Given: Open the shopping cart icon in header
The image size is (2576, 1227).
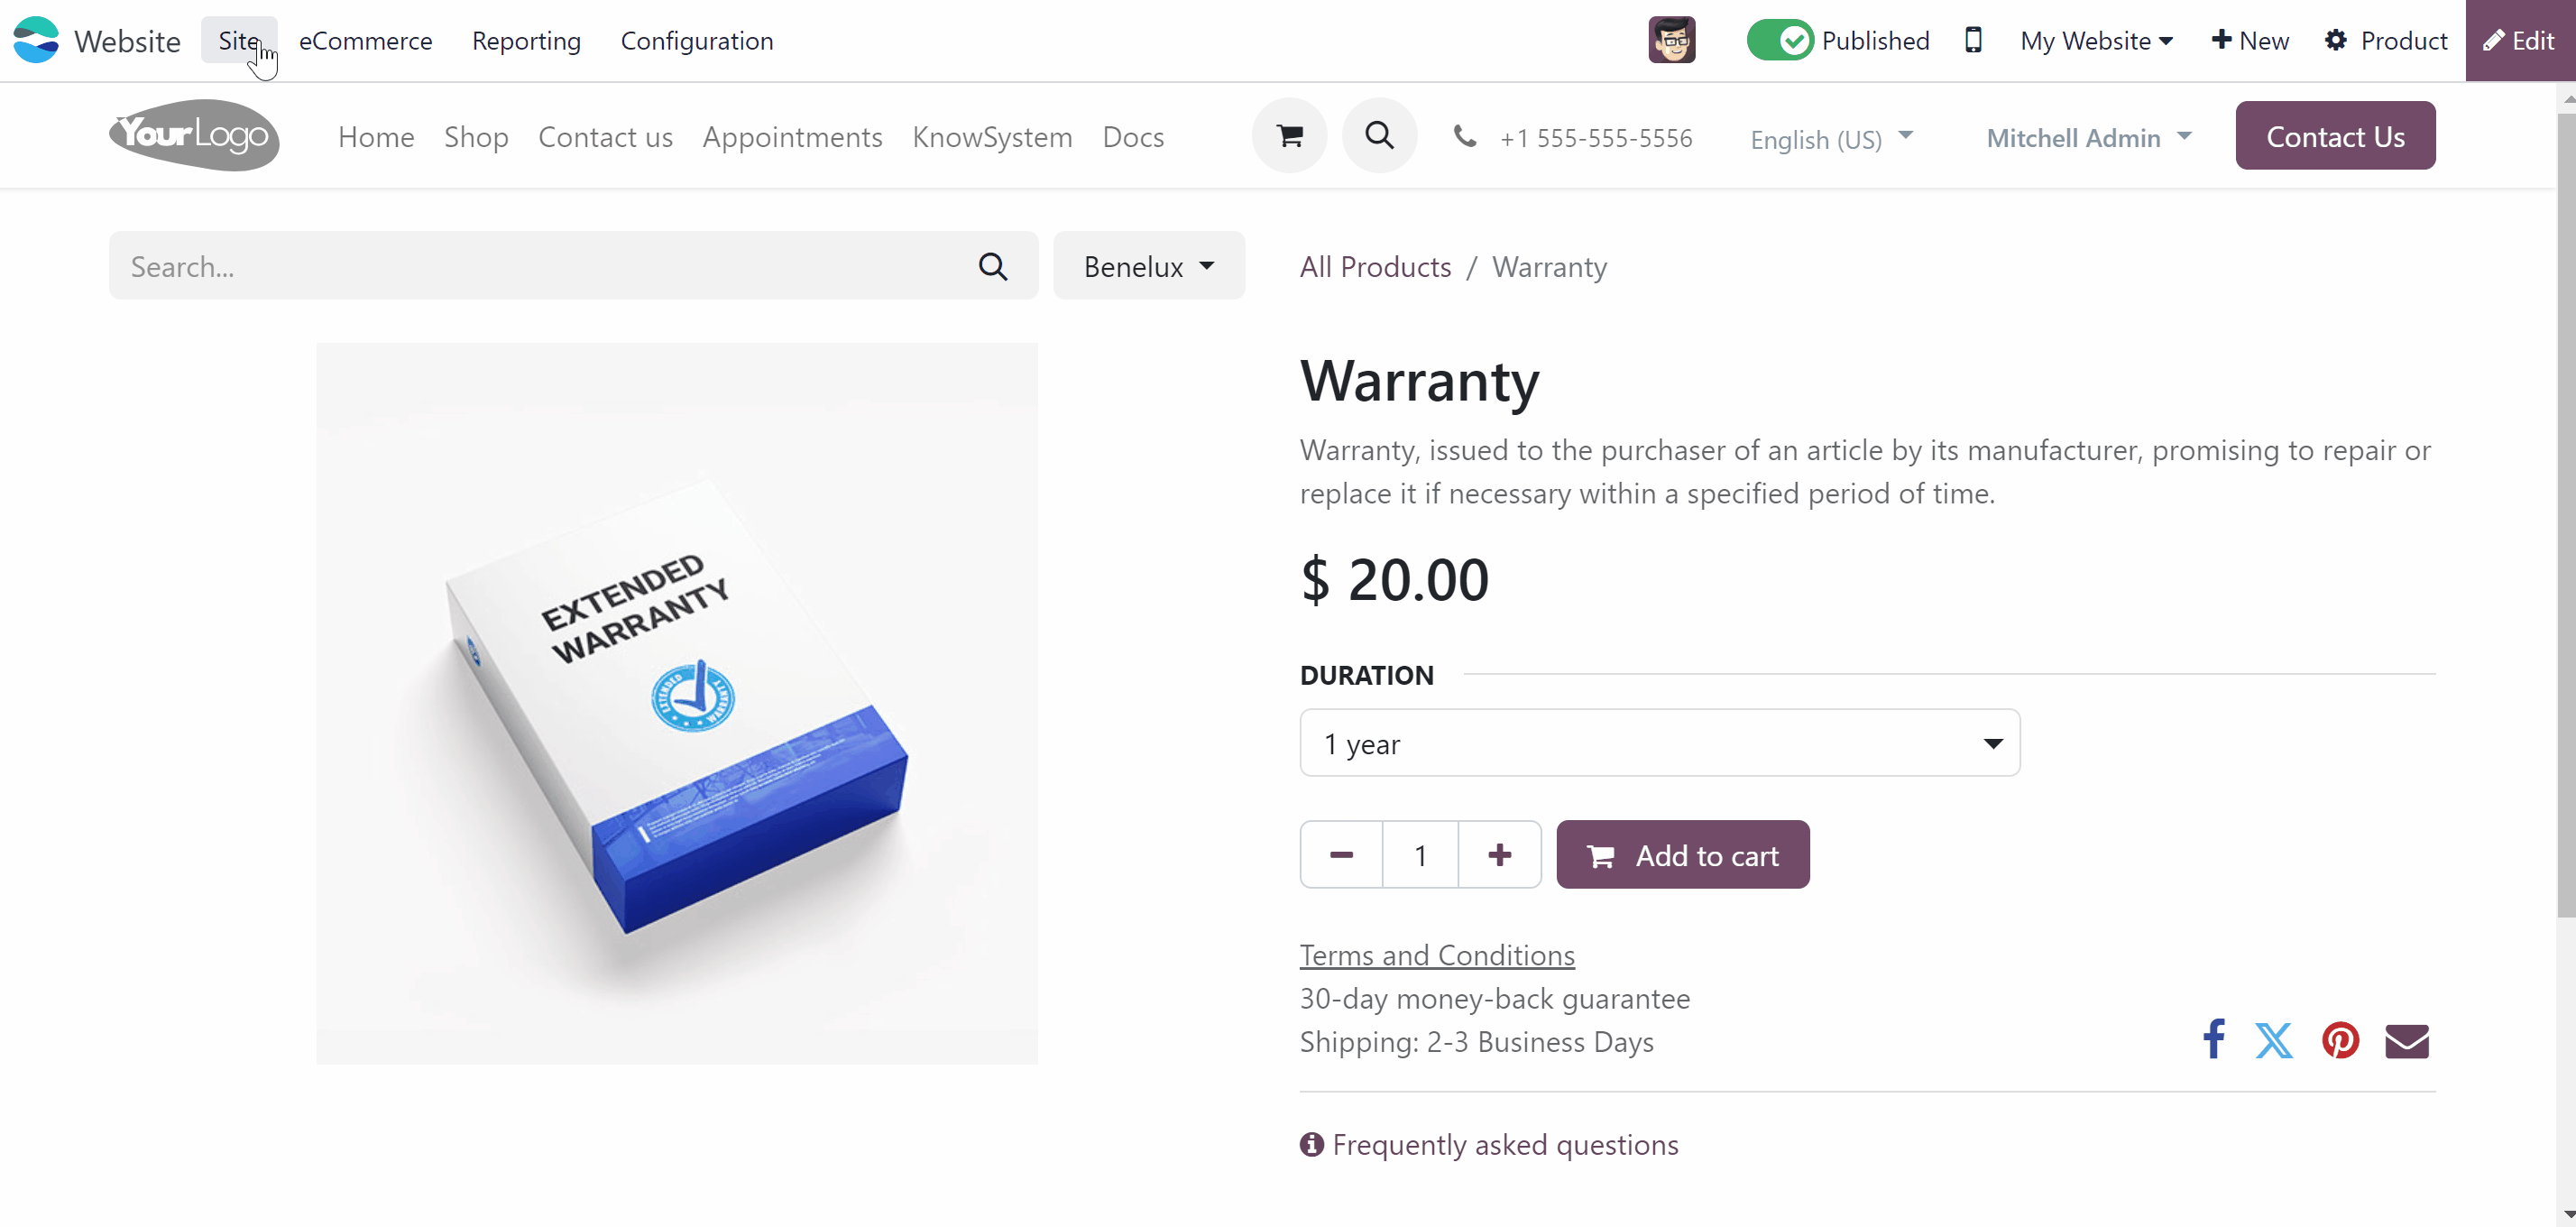Looking at the screenshot, I should (x=1289, y=136).
